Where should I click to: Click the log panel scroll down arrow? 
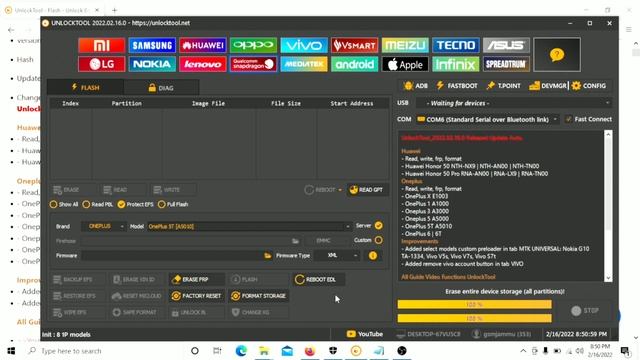[608, 278]
